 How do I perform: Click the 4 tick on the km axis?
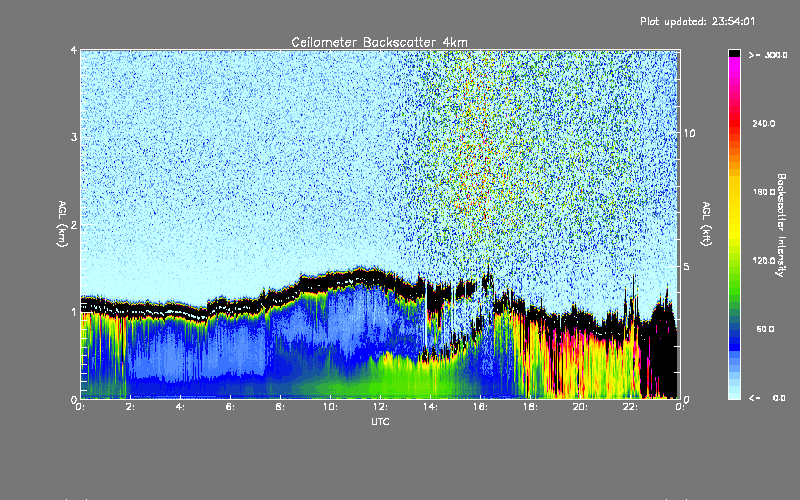point(74,50)
